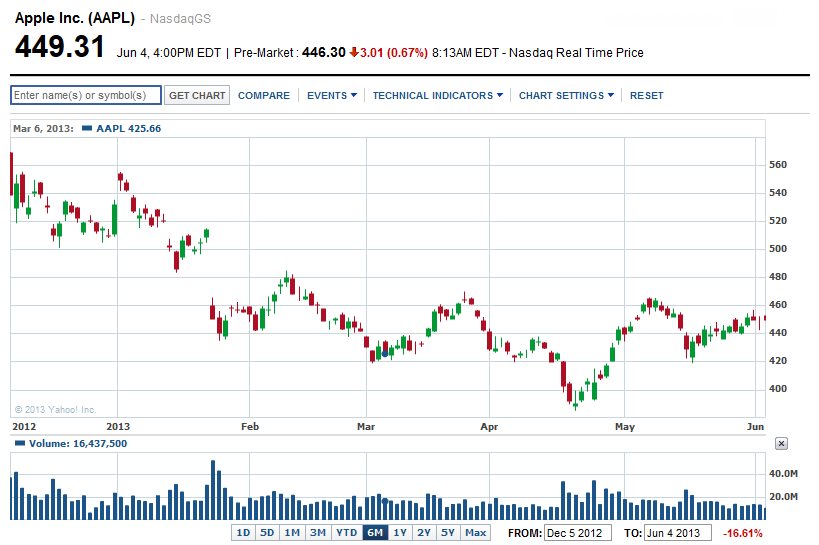The width and height of the screenshot is (819, 545).
Task: Click the Volume: 16,437,500 label
Action: click(78, 443)
